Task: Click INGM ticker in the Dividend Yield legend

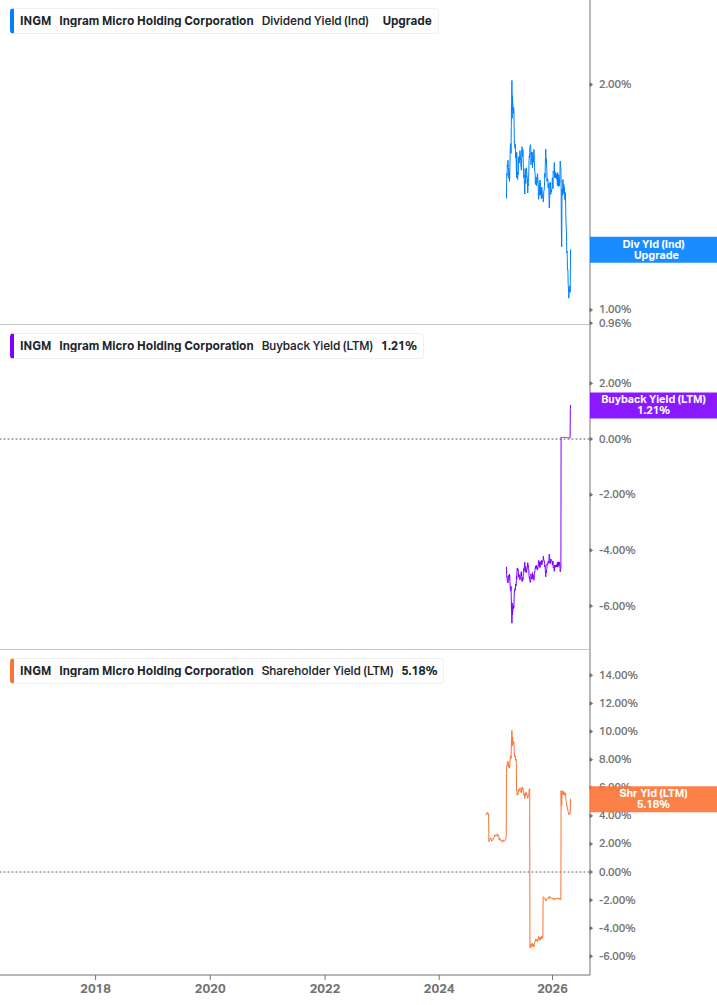Action: (x=35, y=21)
